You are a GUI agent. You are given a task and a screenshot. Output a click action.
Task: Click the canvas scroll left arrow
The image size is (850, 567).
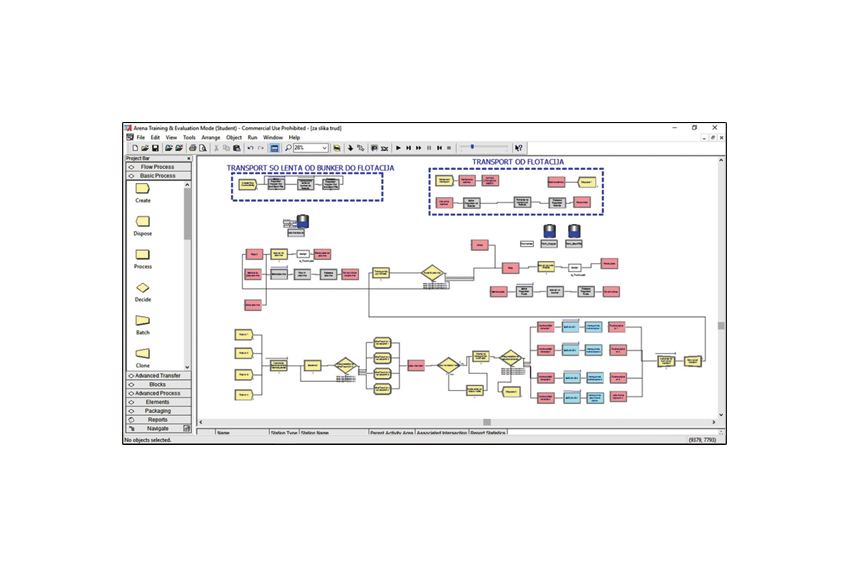[x=201, y=422]
